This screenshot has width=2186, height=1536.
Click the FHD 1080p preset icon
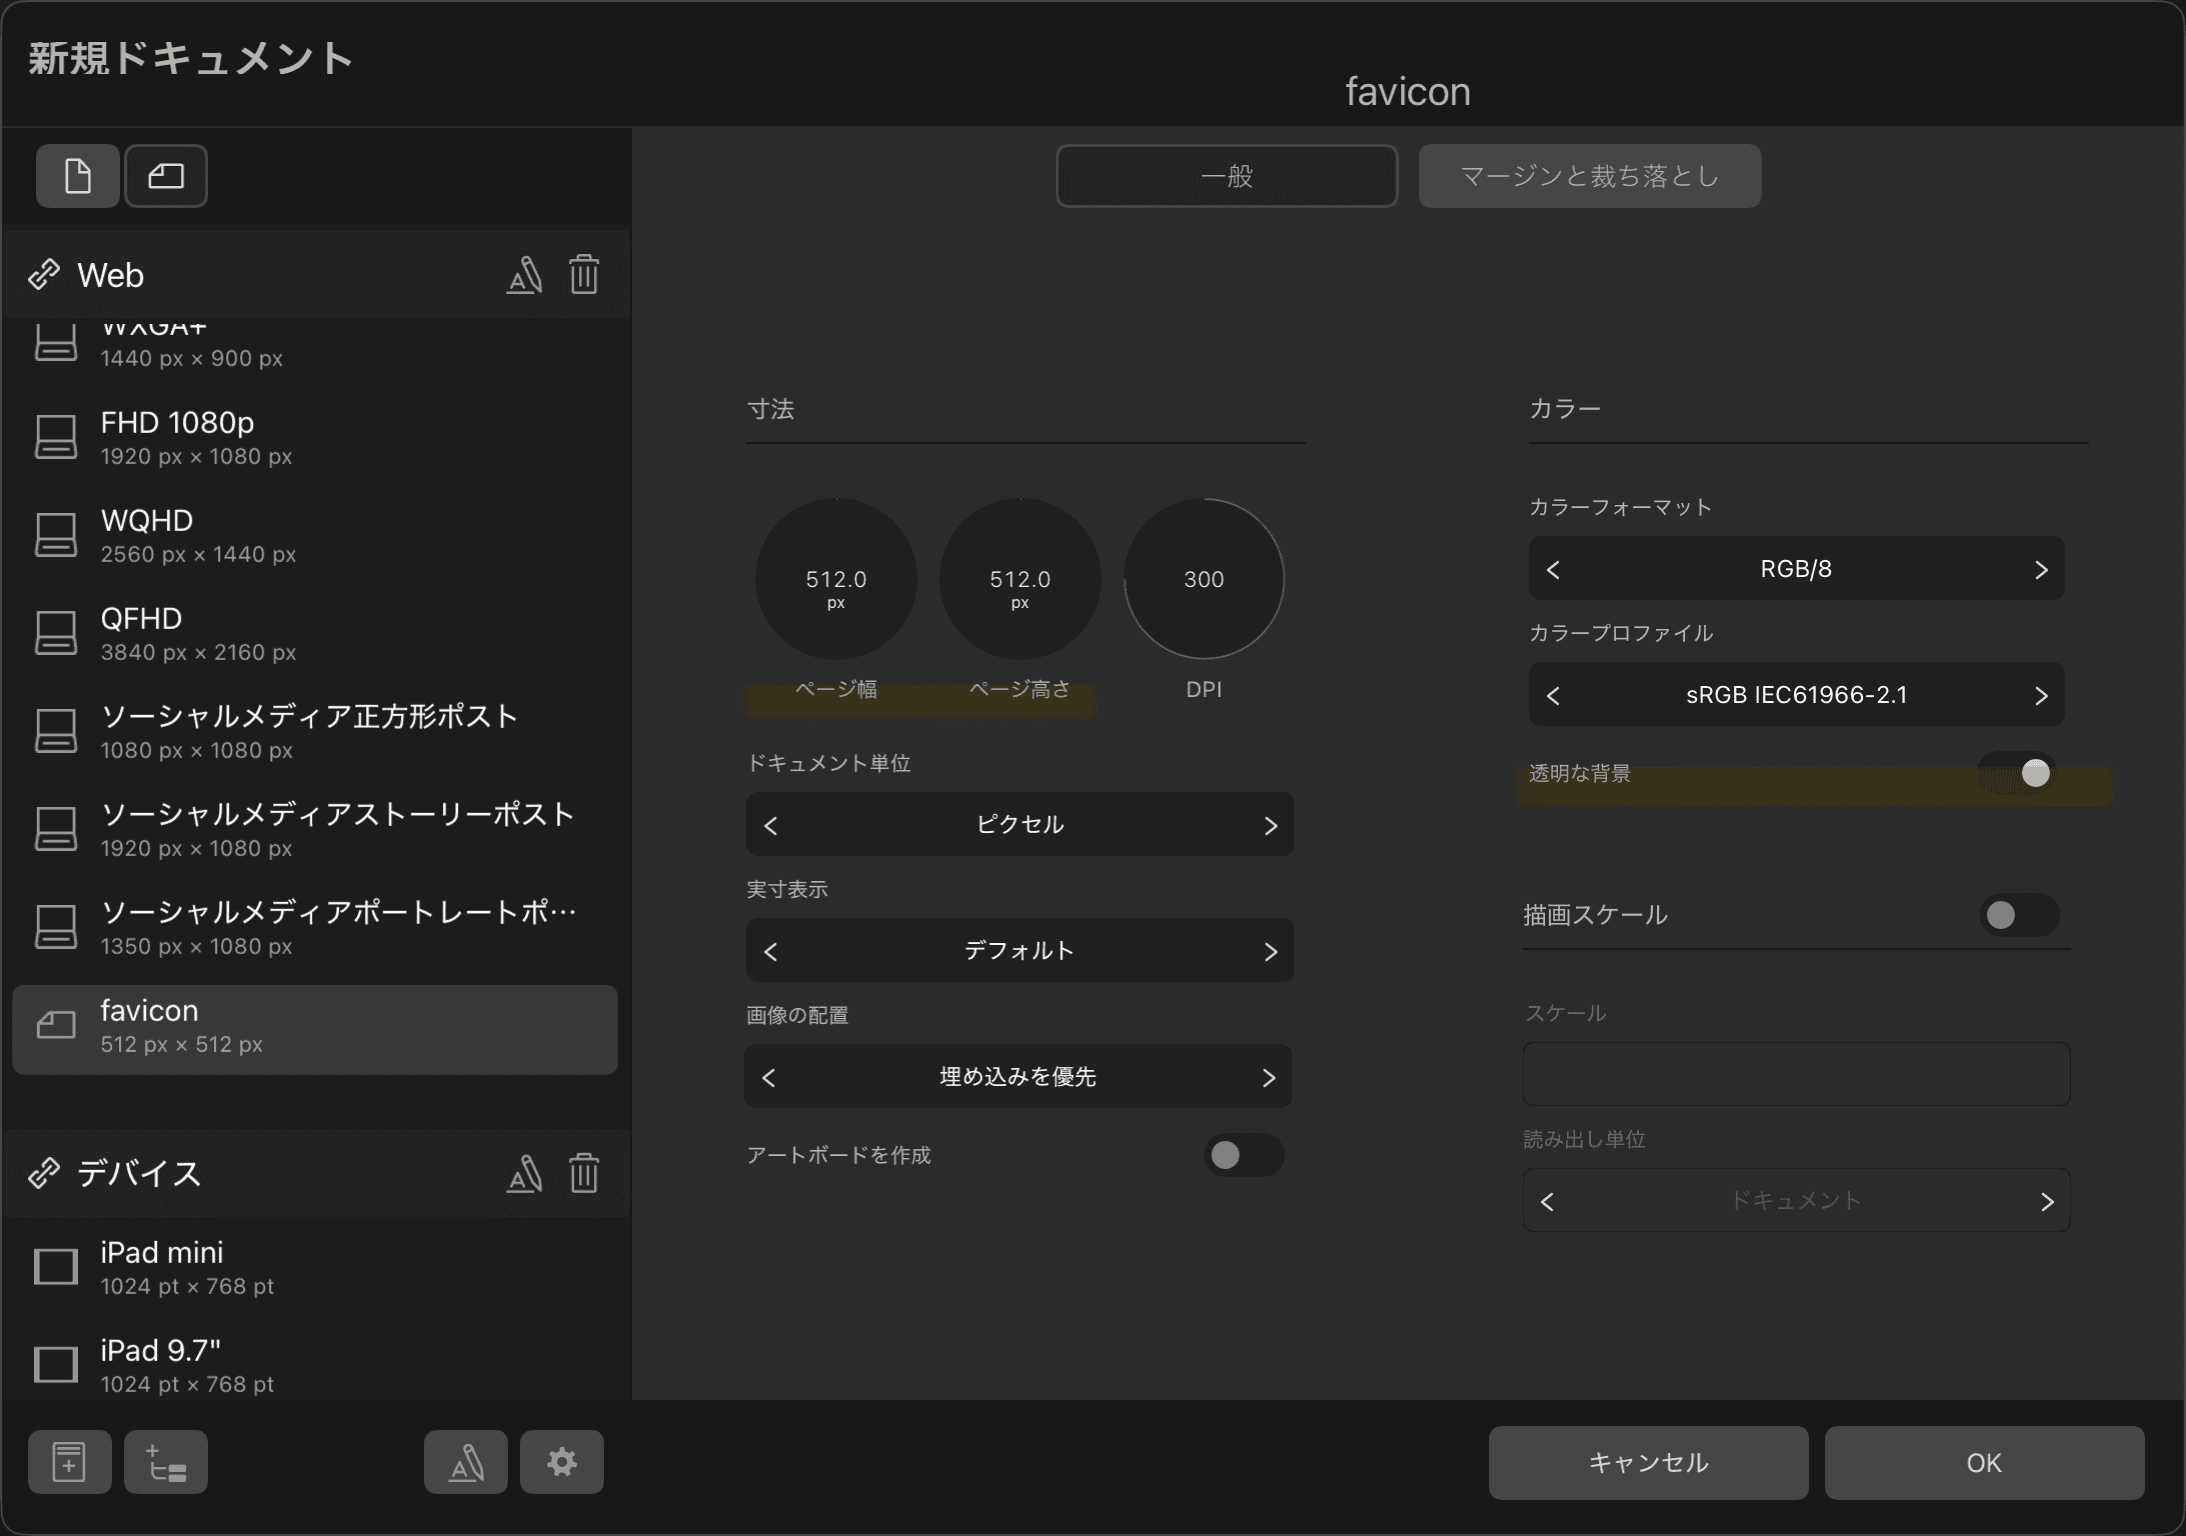coord(56,438)
